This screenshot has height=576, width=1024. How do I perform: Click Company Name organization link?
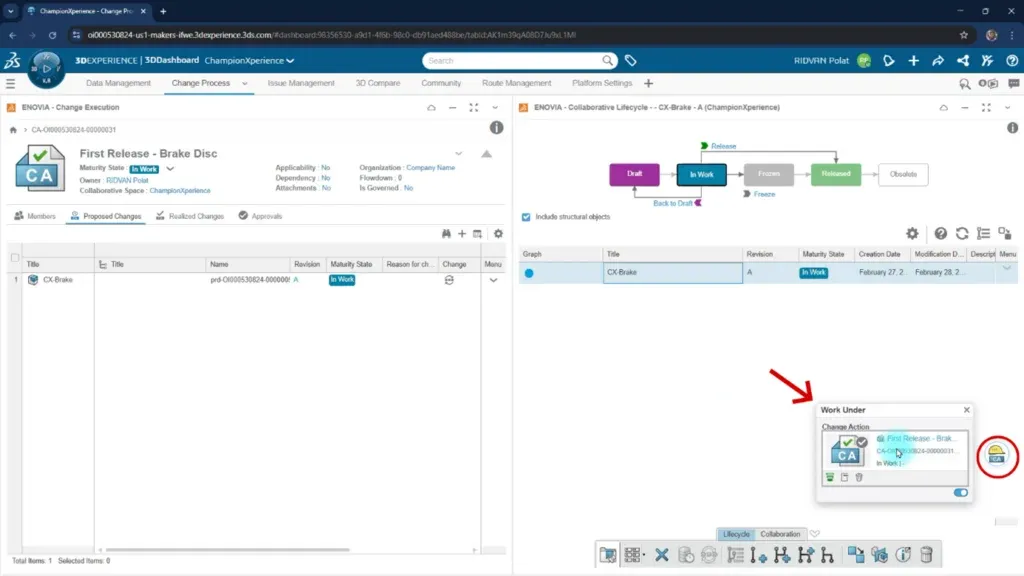tap(430, 168)
